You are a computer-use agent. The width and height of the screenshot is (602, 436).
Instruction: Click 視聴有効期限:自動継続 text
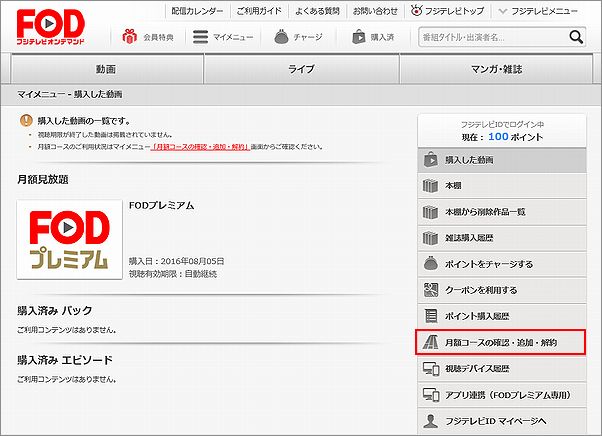[173, 274]
